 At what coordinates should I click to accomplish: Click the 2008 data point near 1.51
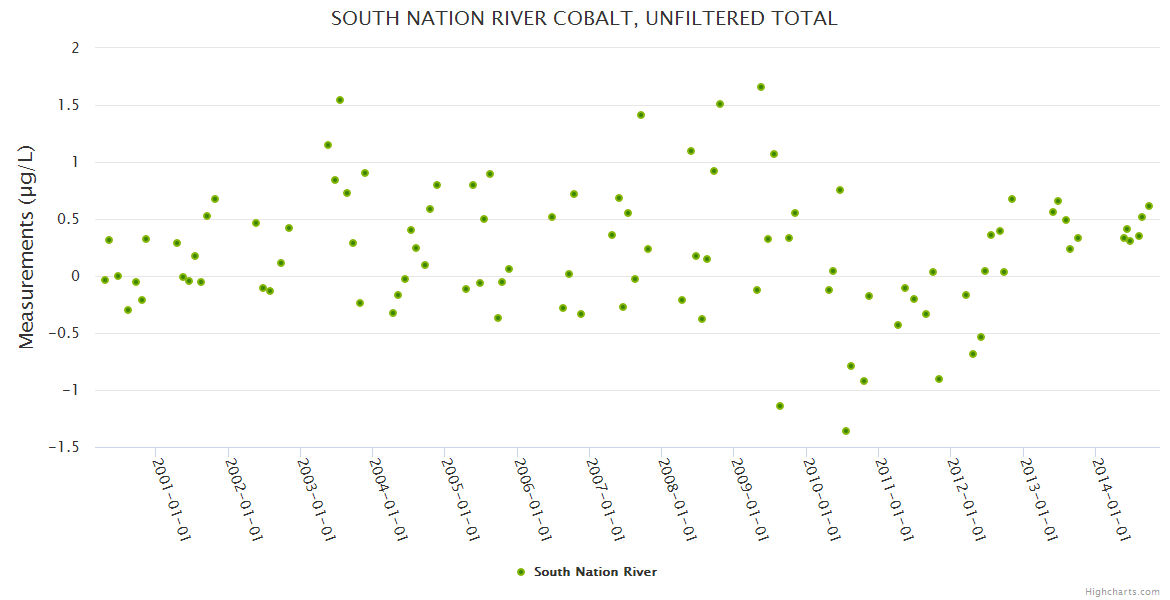coord(720,104)
